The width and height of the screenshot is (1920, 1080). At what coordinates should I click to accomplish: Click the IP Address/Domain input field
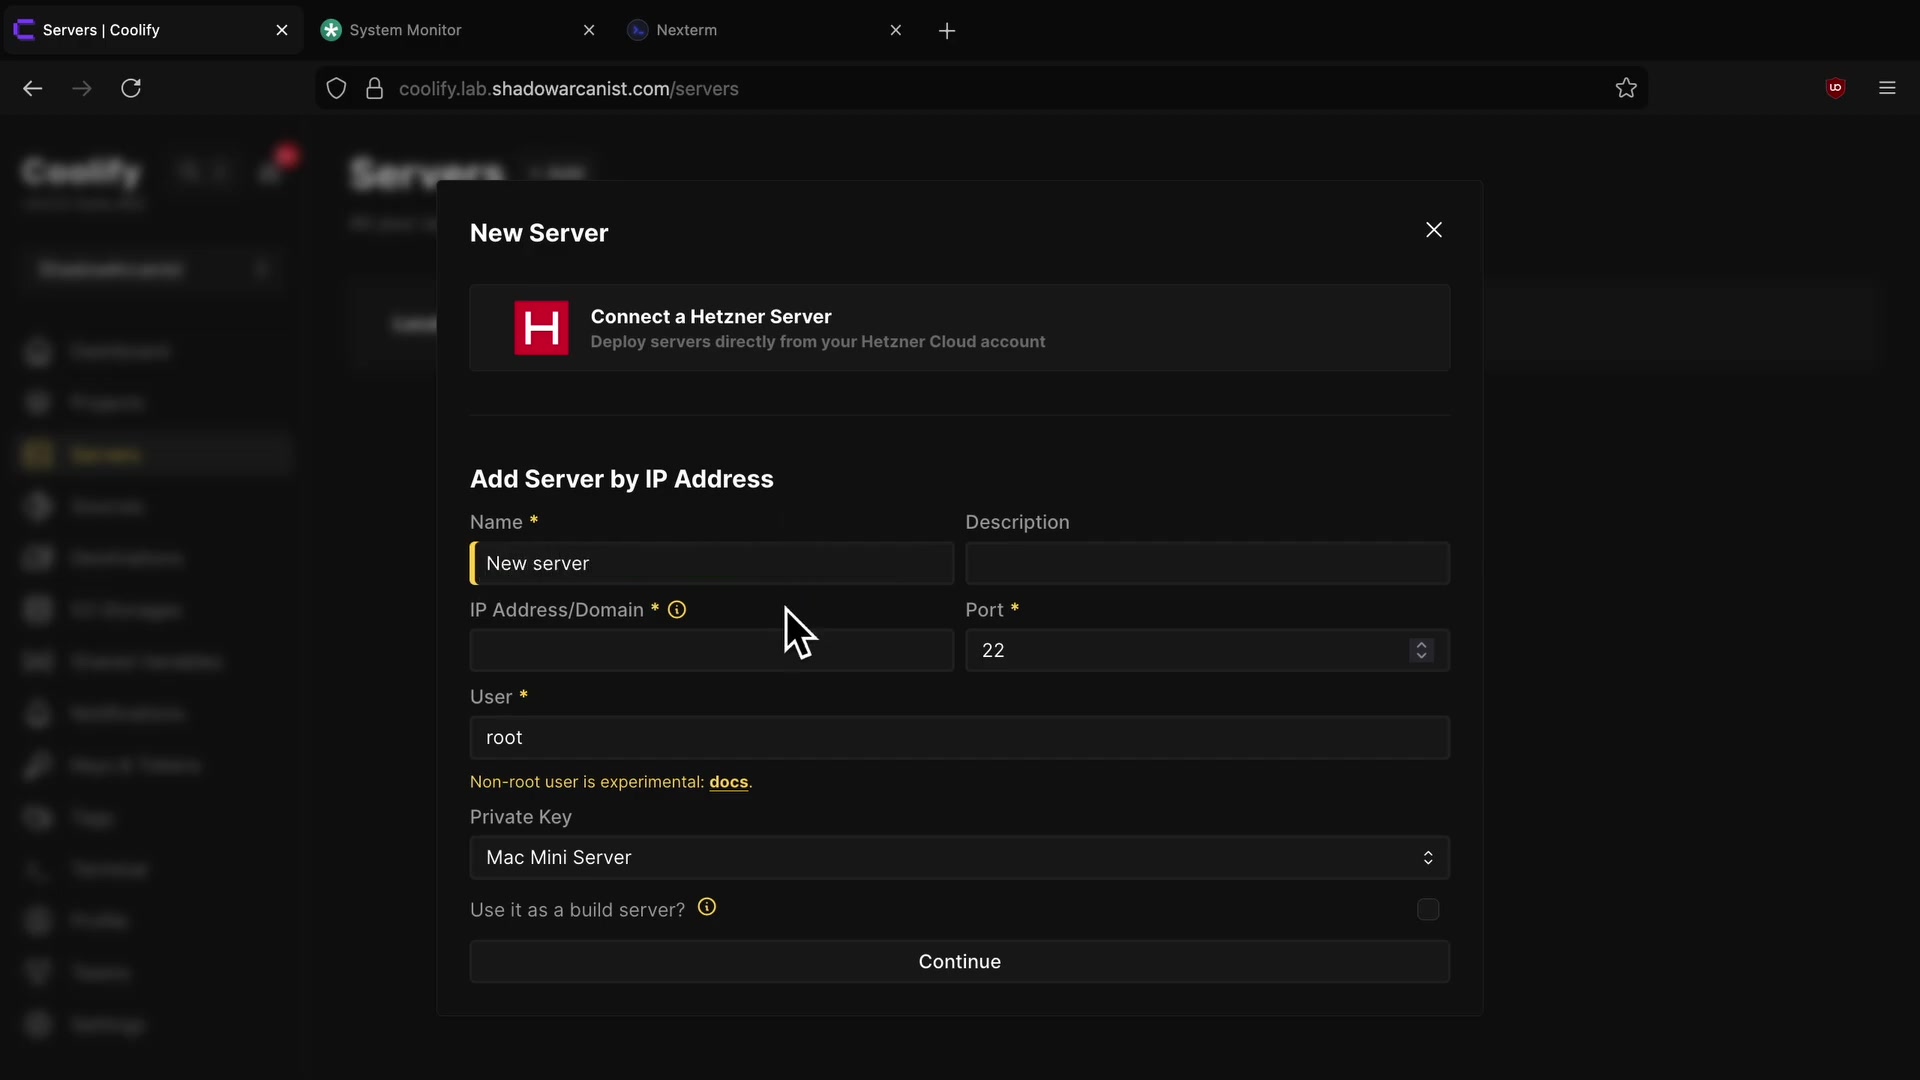click(x=712, y=651)
